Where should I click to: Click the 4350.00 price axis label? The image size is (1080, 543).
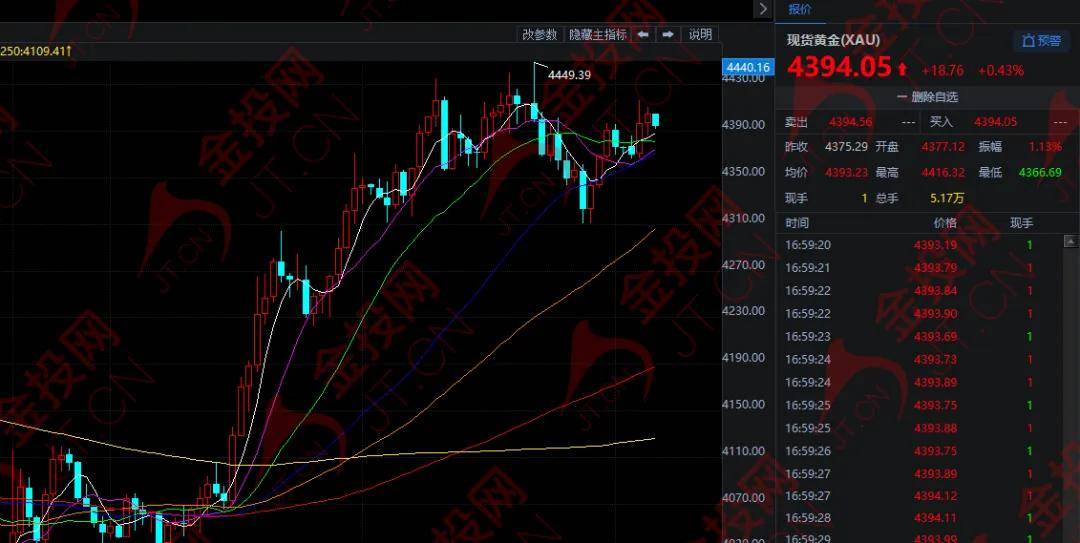tap(743, 172)
